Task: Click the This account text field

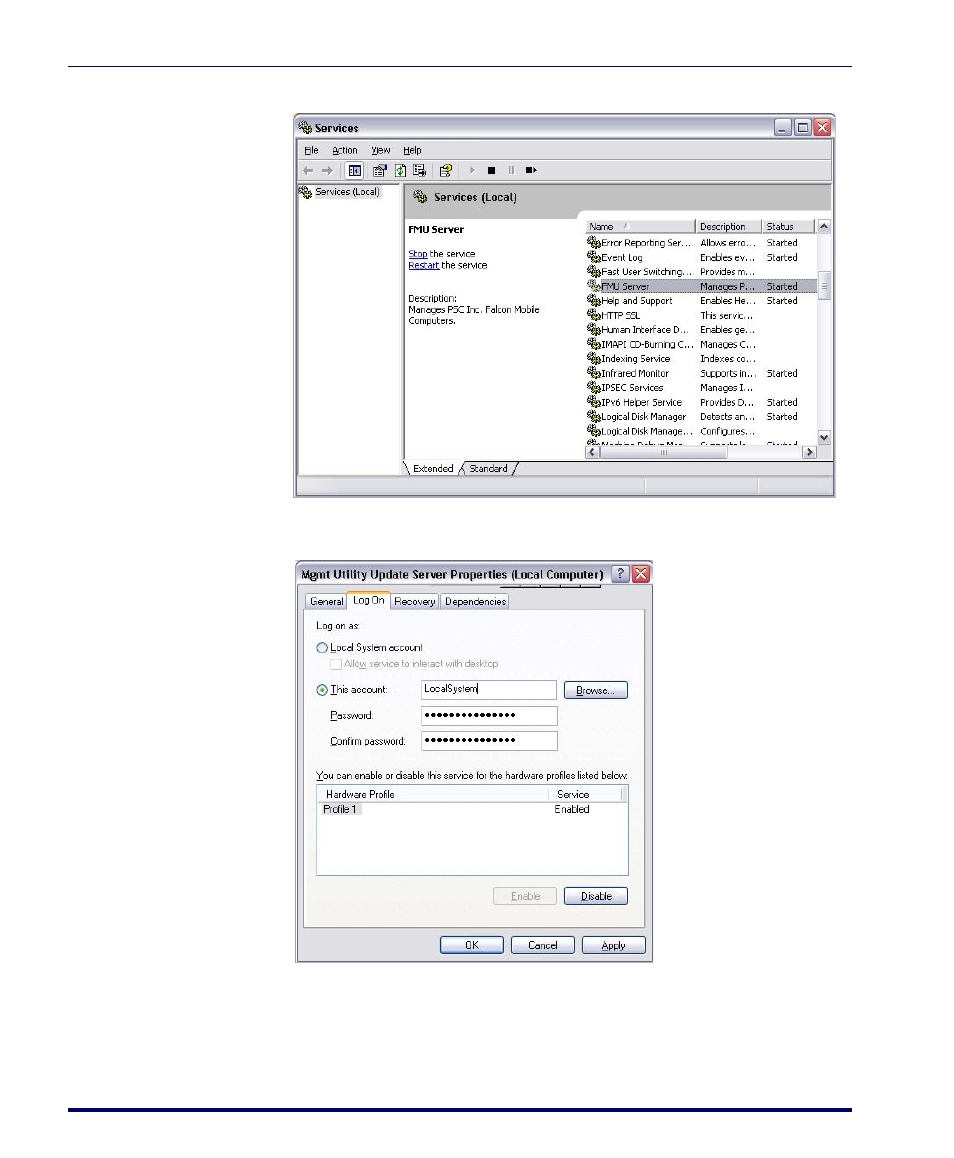Action: point(489,689)
